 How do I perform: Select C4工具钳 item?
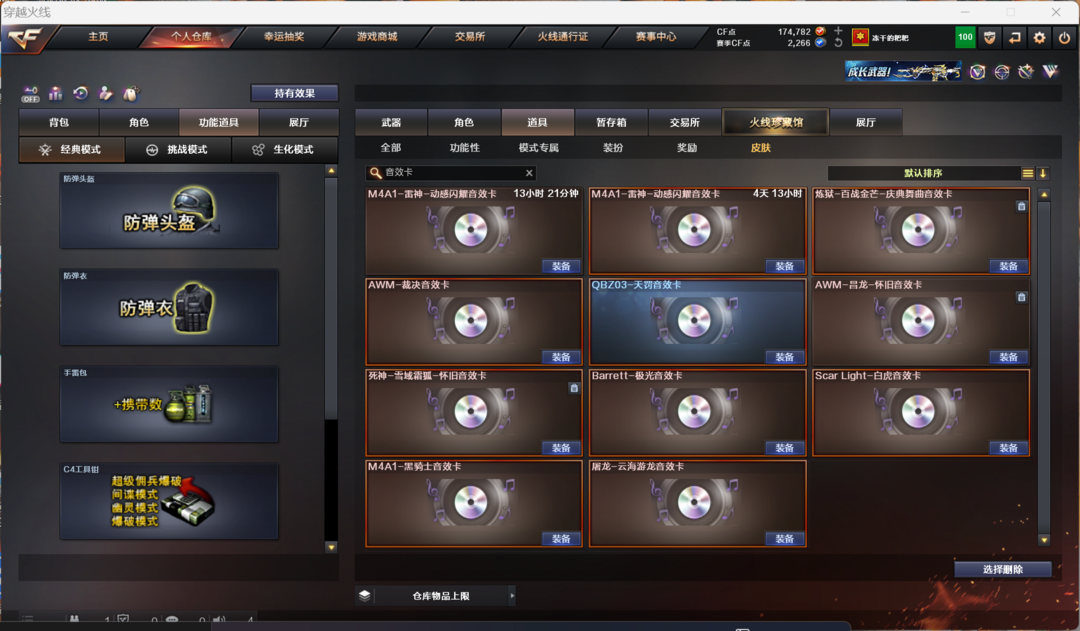pos(169,501)
